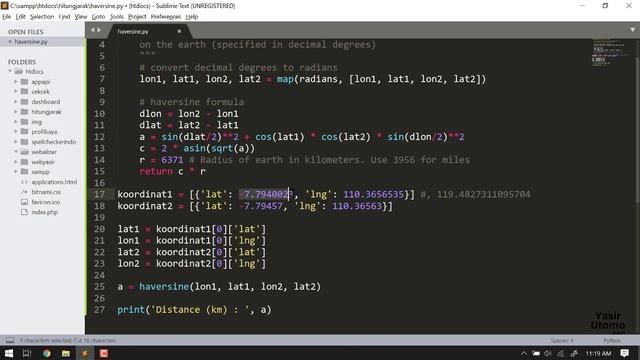The image size is (640, 360).
Task: Expand the xampp folder arrow
Action: pos(16,172)
